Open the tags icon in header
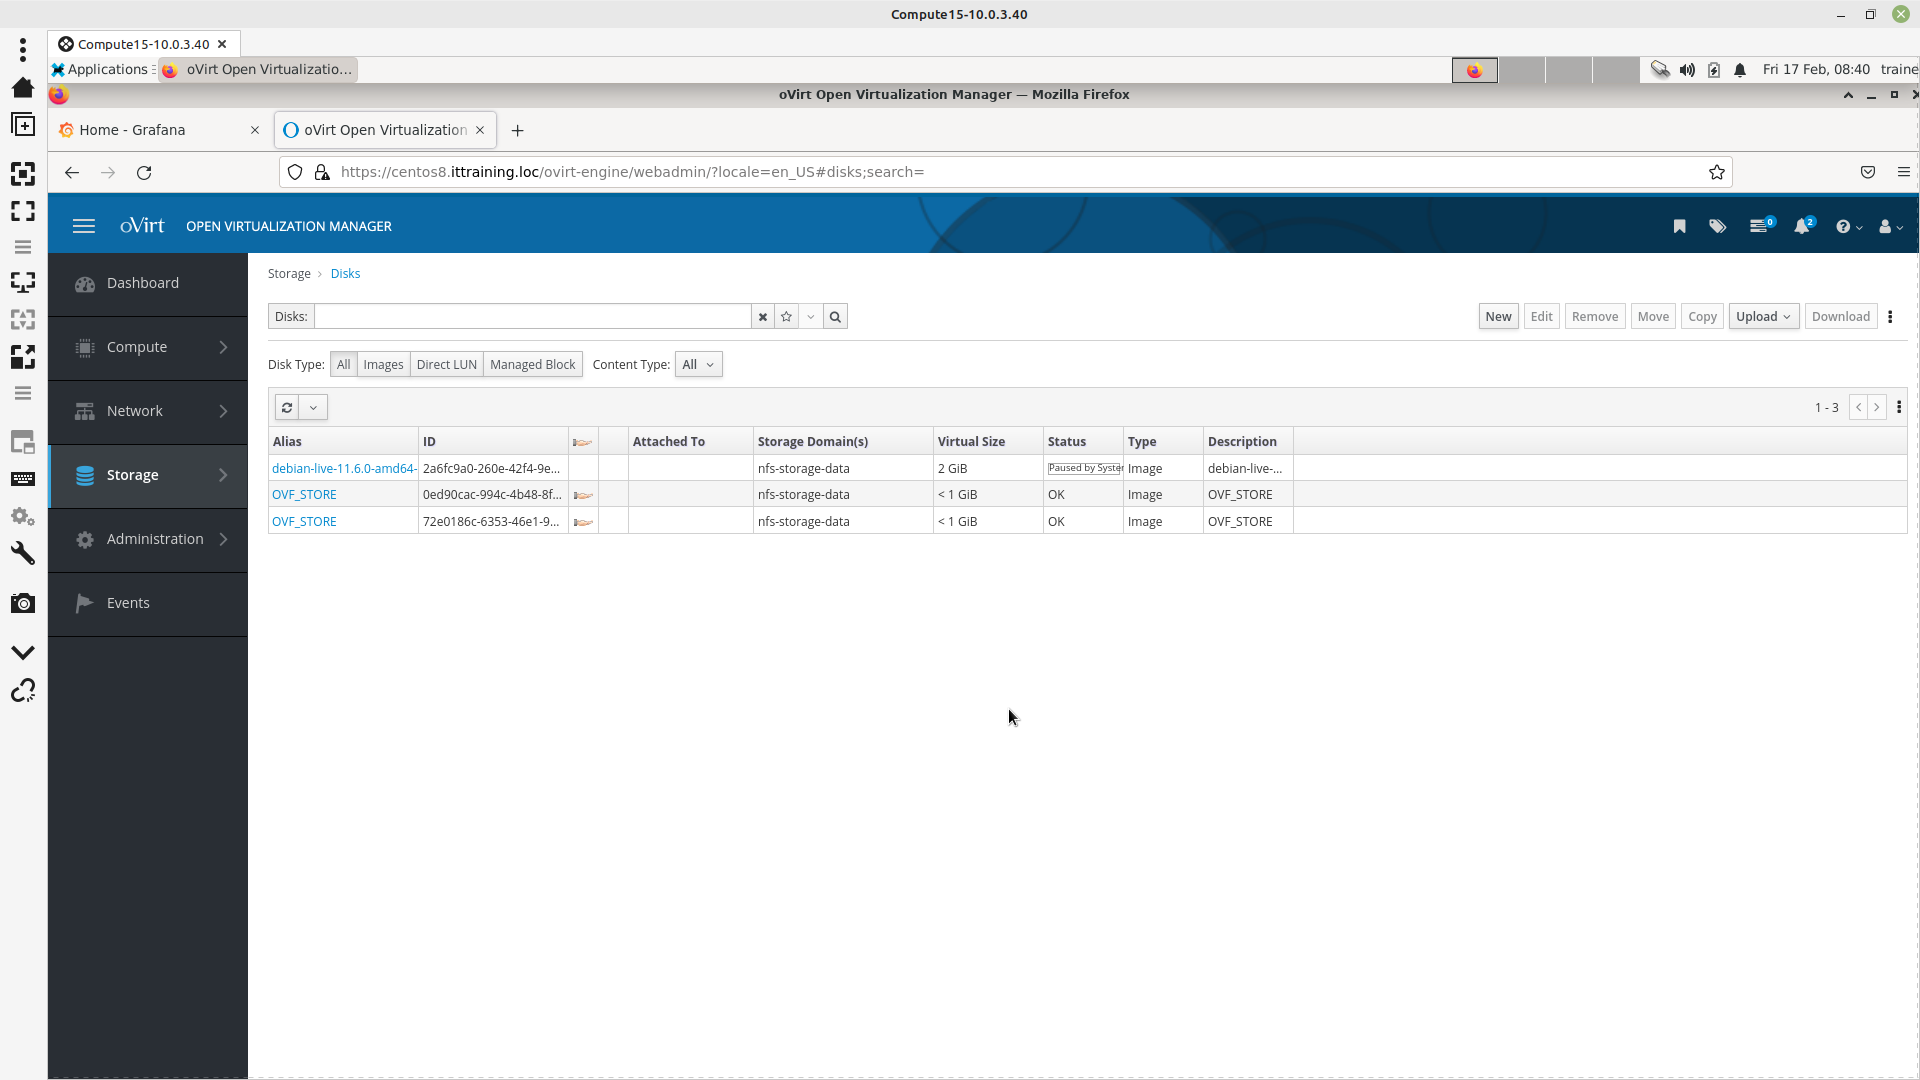Image resolution: width=1920 pixels, height=1080 pixels. point(1717,227)
